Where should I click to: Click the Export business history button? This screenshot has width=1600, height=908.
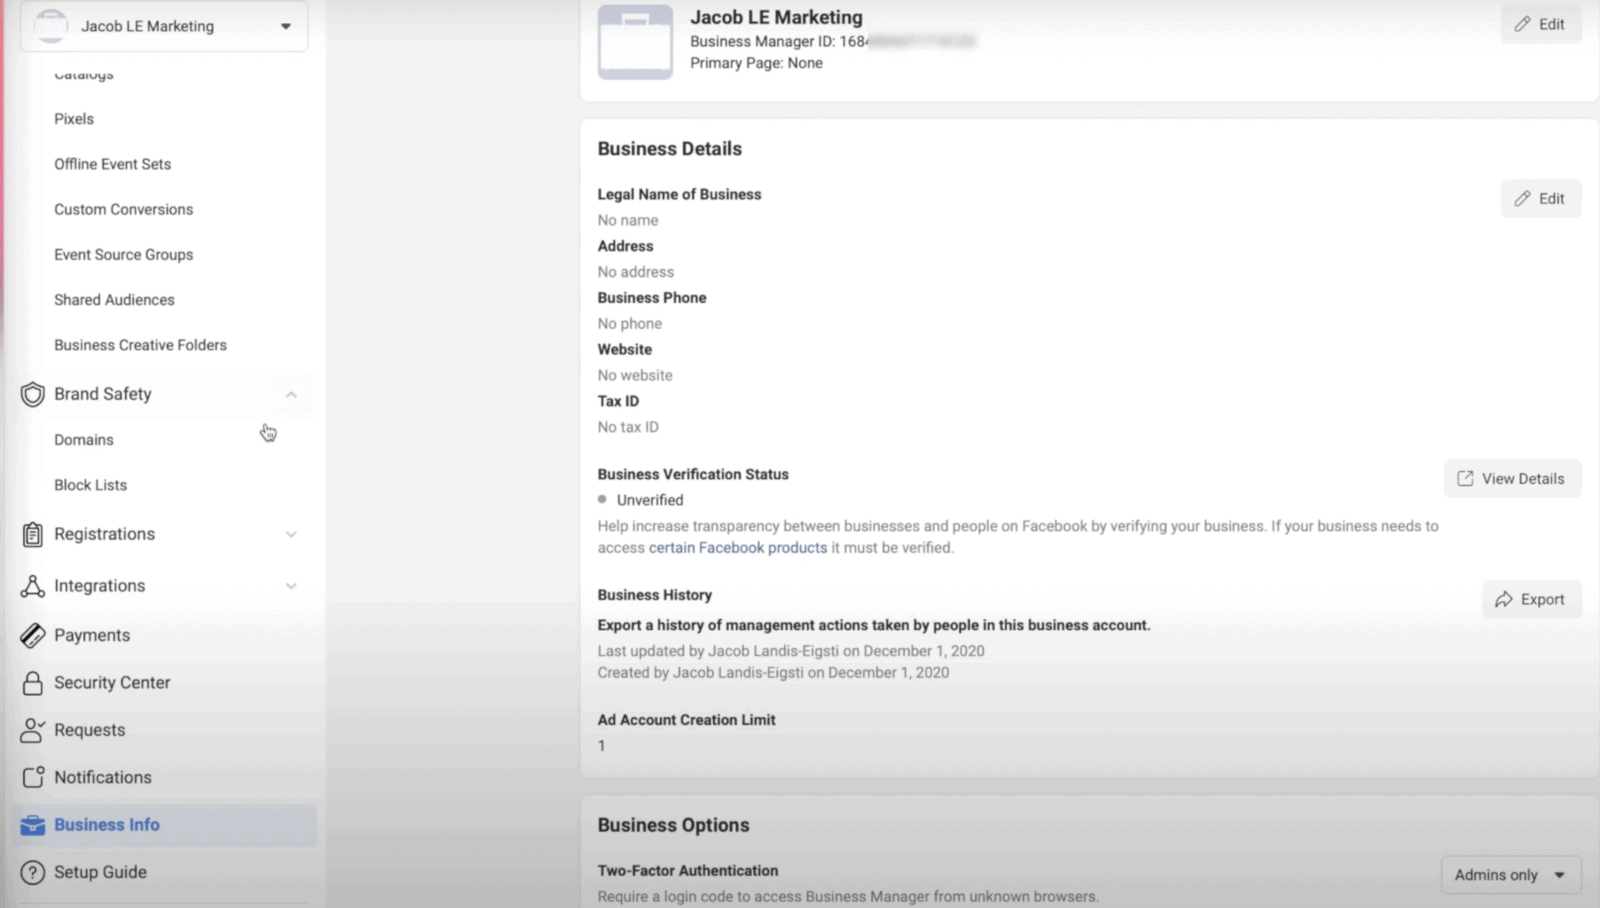(1530, 599)
